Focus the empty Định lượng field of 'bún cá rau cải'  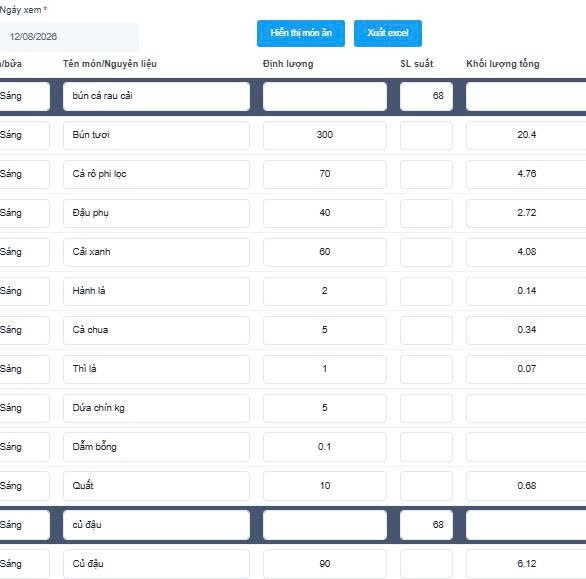pyautogui.click(x=325, y=96)
